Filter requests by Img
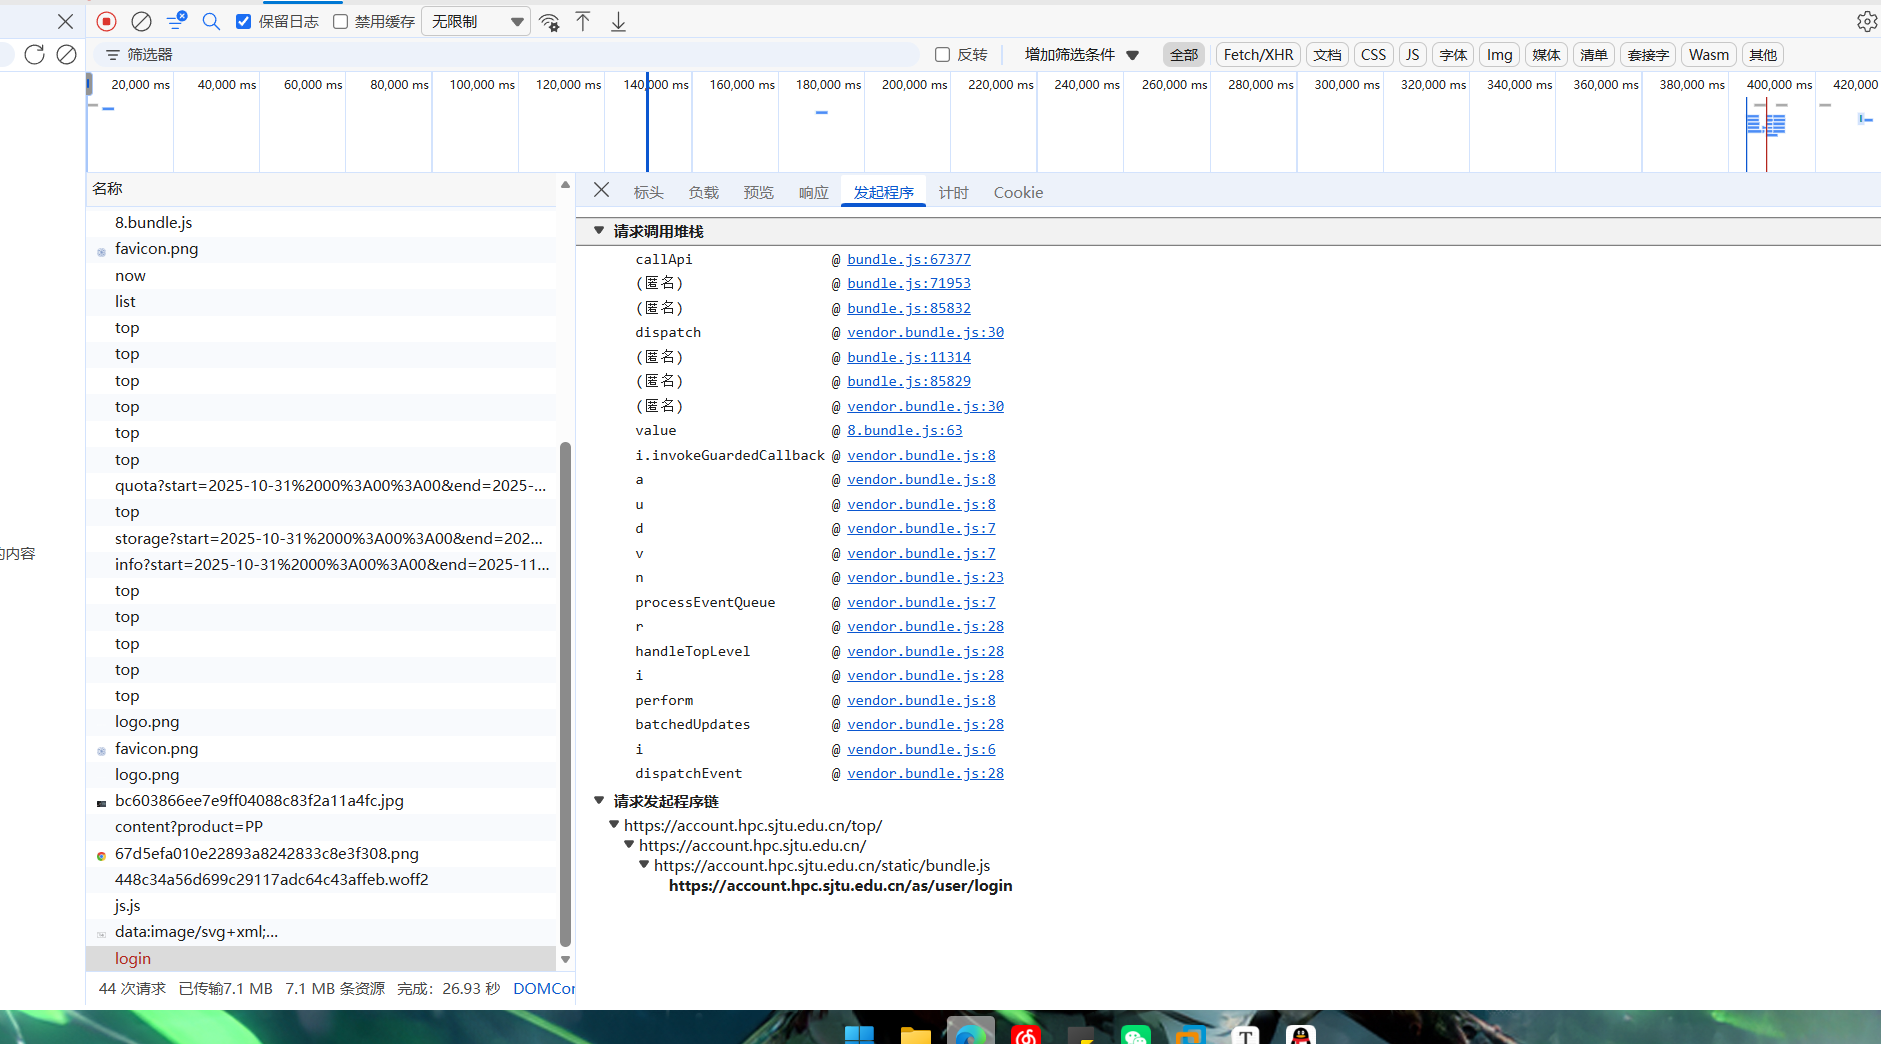Screen dimensions: 1881x1044 [1499, 55]
